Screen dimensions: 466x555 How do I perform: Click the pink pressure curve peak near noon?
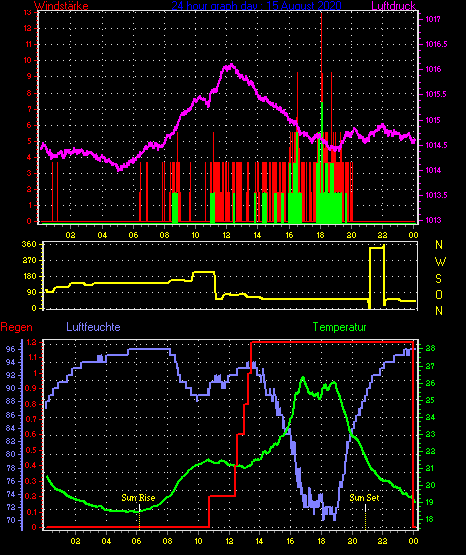[231, 65]
